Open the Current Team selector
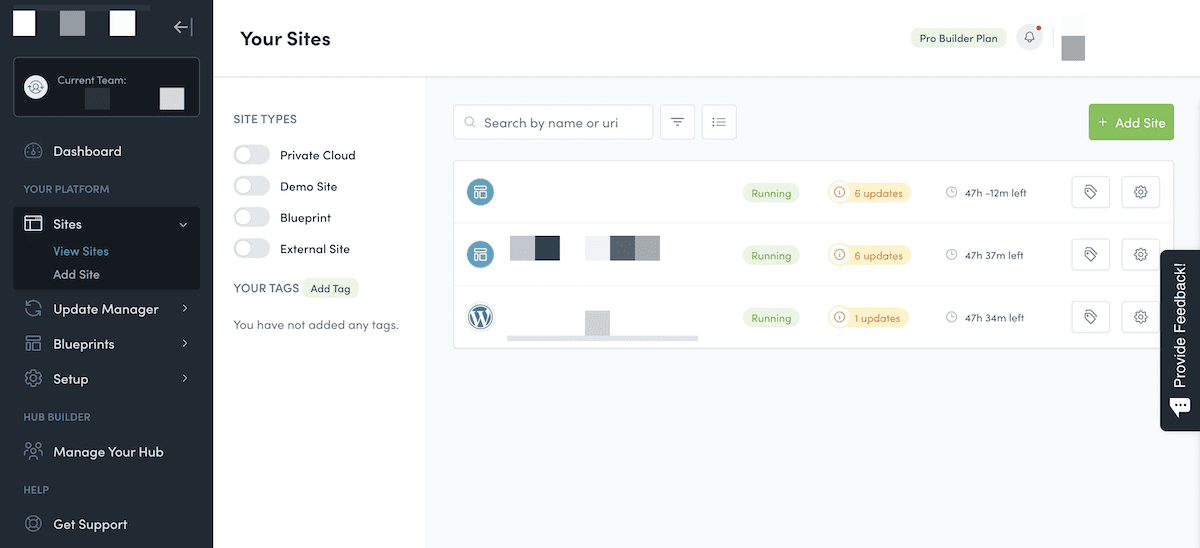This screenshot has height=548, width=1200. [x=106, y=87]
